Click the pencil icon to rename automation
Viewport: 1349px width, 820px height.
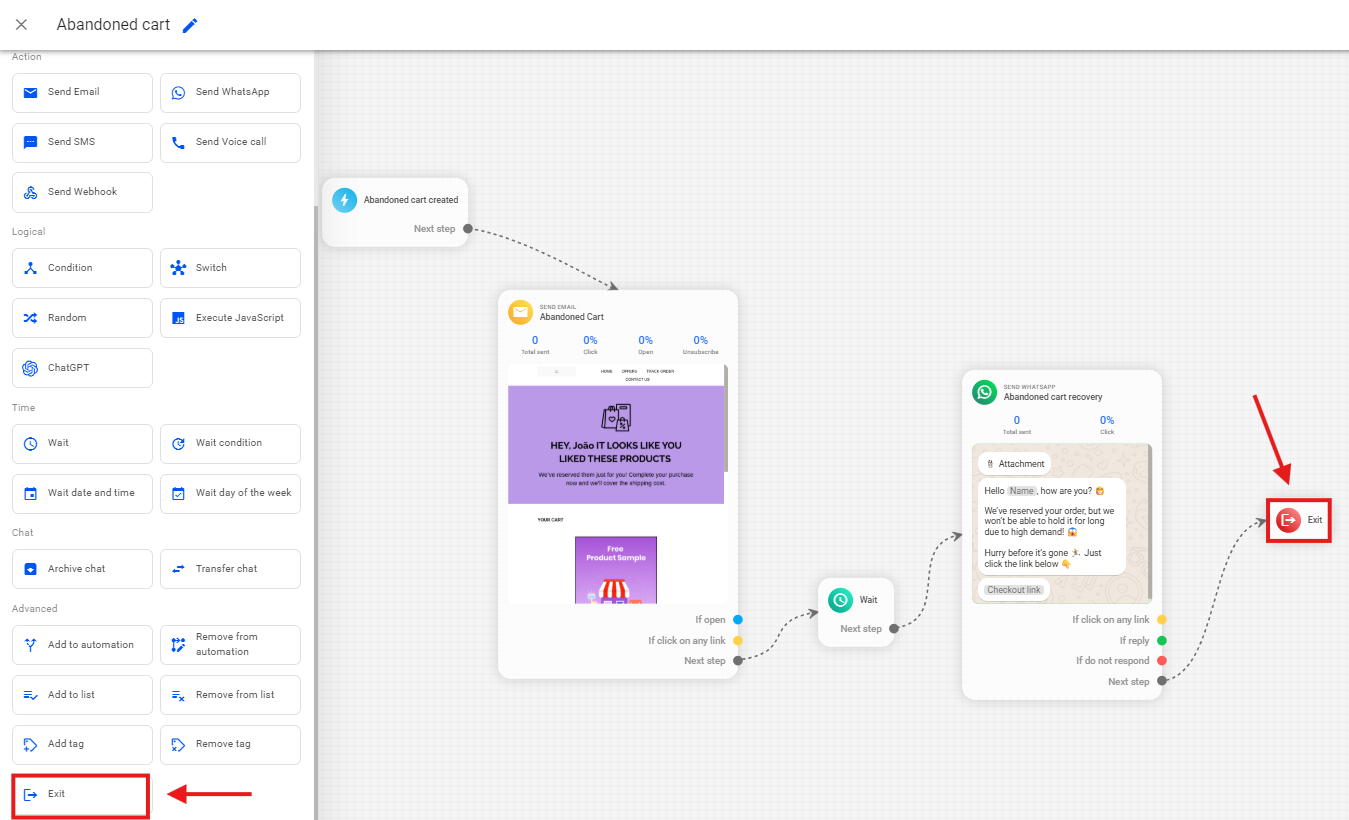[190, 25]
